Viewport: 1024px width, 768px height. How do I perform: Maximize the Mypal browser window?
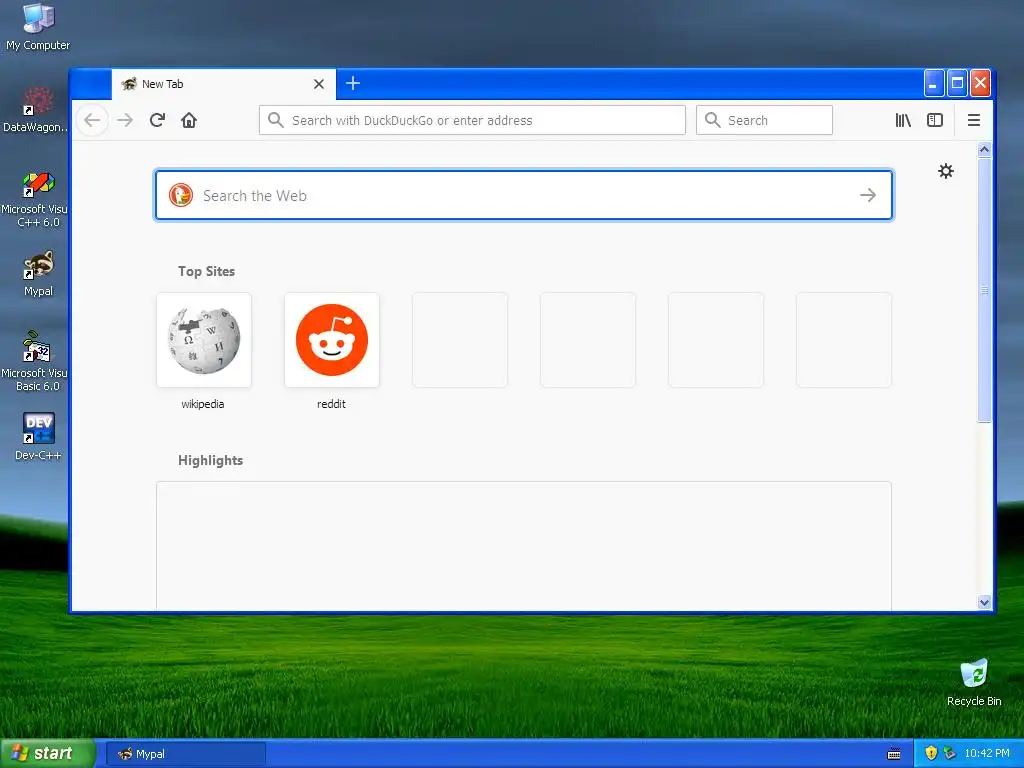click(x=957, y=84)
